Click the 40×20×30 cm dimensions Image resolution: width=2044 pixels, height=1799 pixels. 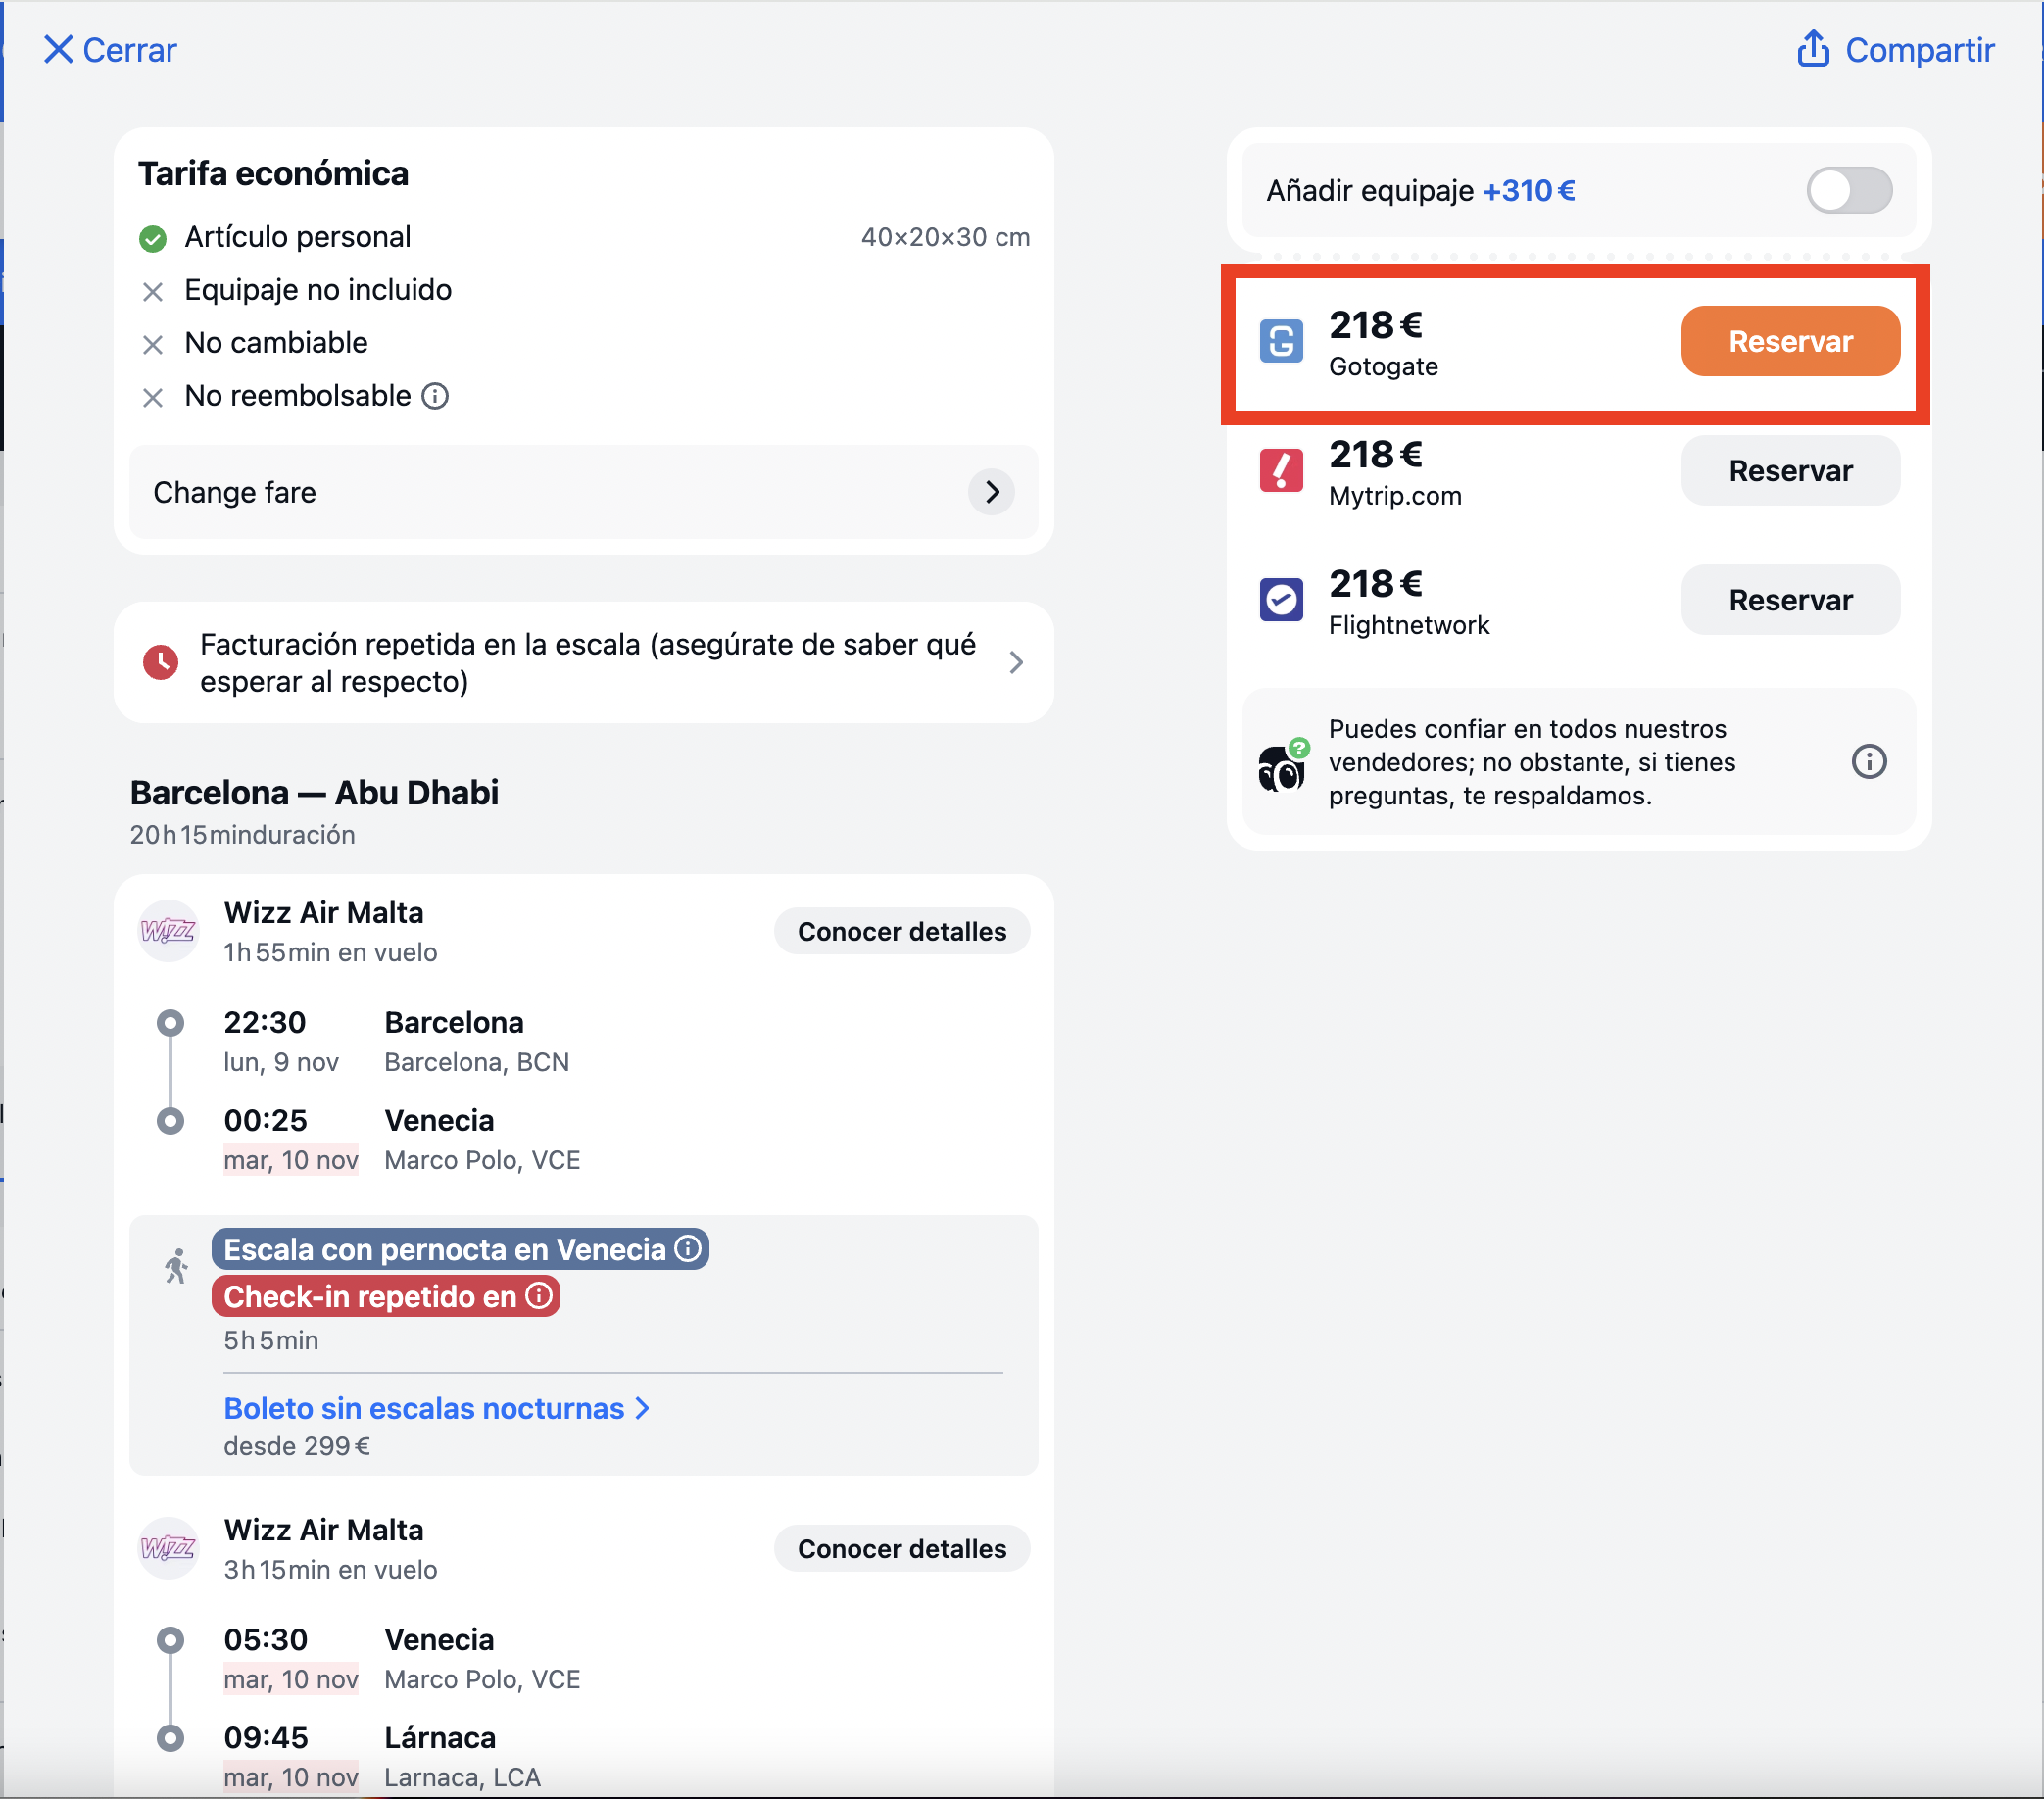(x=945, y=237)
